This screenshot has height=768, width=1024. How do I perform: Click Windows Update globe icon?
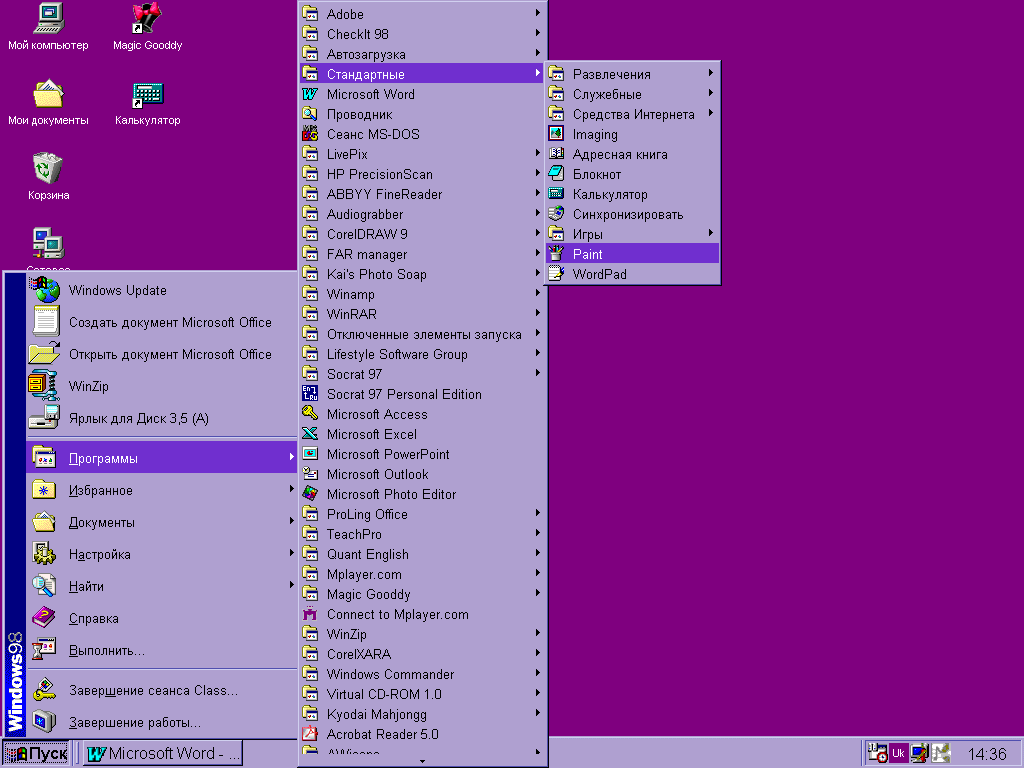44,290
